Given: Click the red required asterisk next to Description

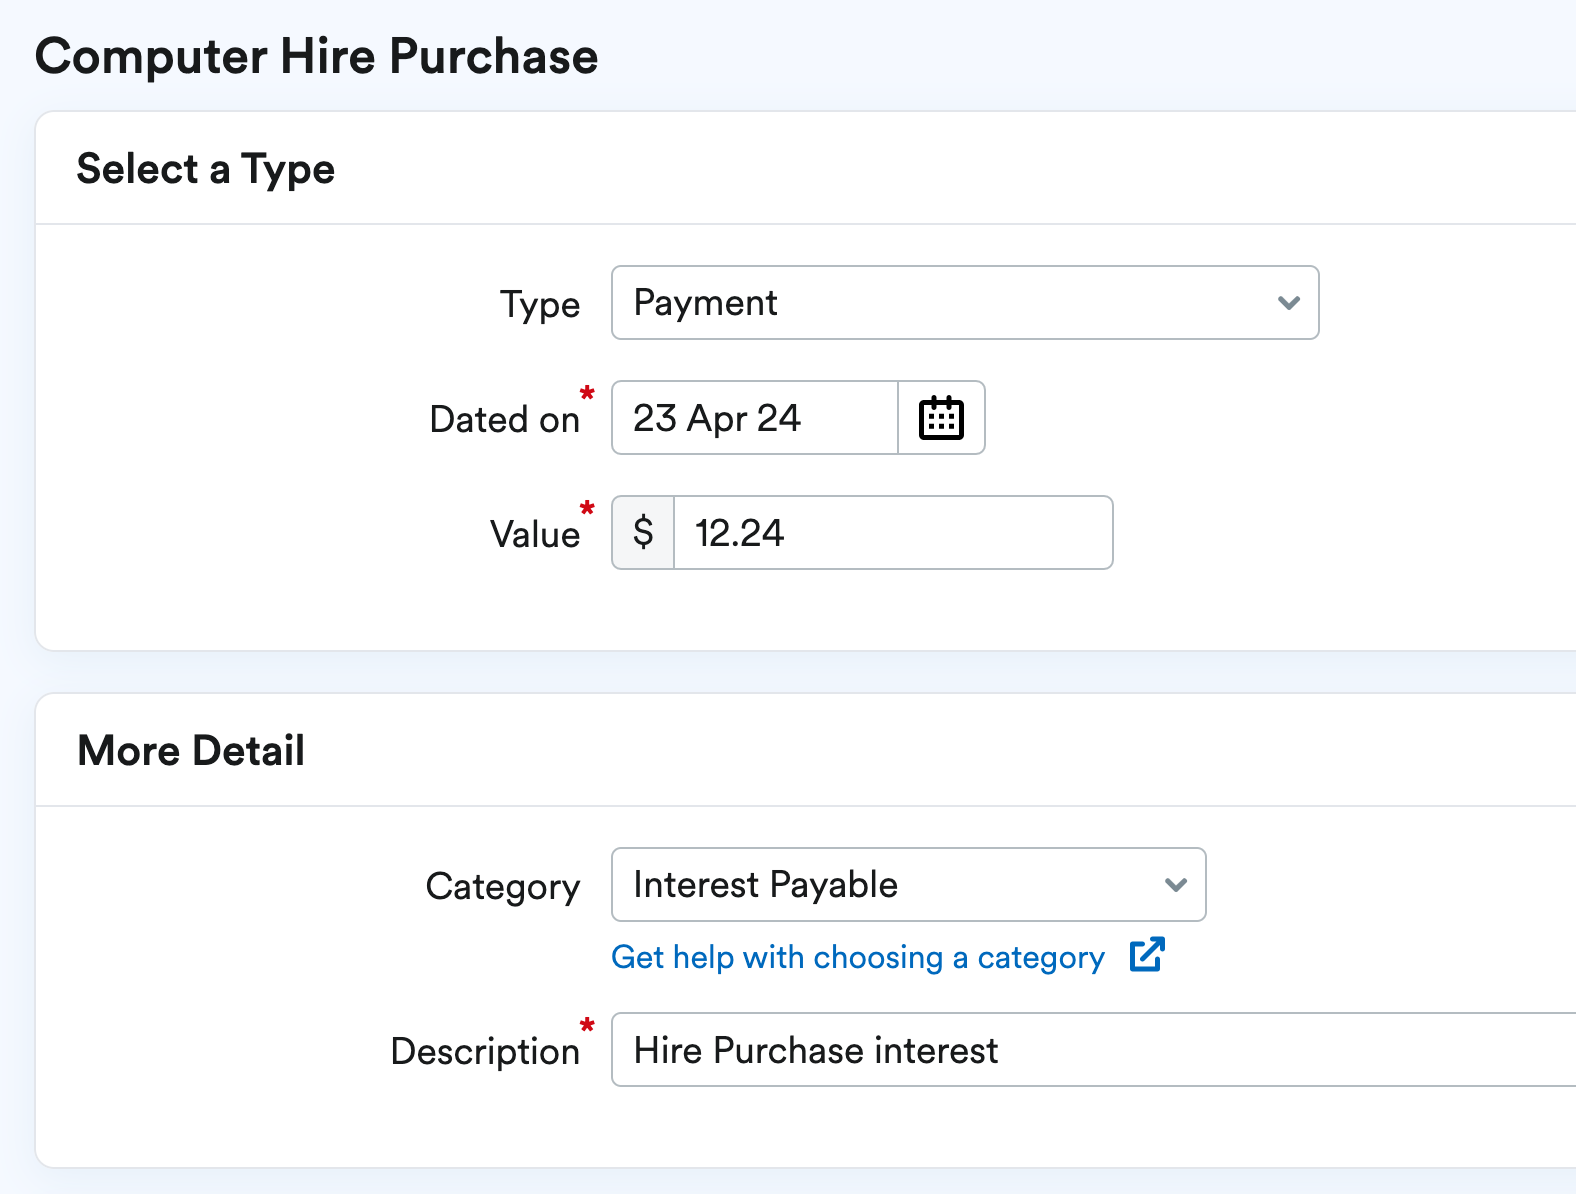Looking at the screenshot, I should (587, 1025).
